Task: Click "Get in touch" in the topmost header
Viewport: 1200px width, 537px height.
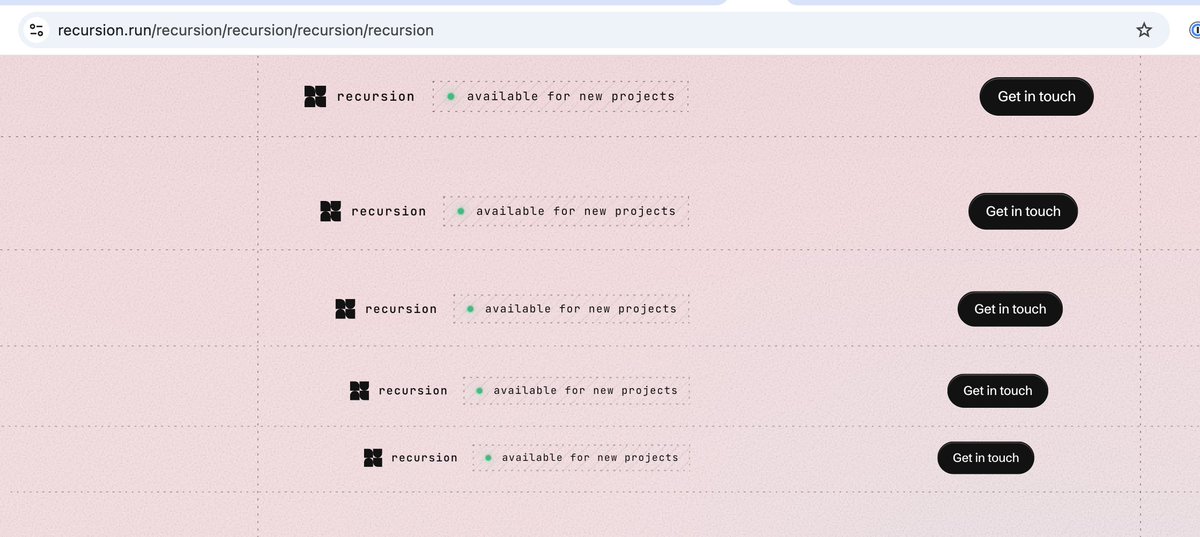Action: click(x=1037, y=96)
